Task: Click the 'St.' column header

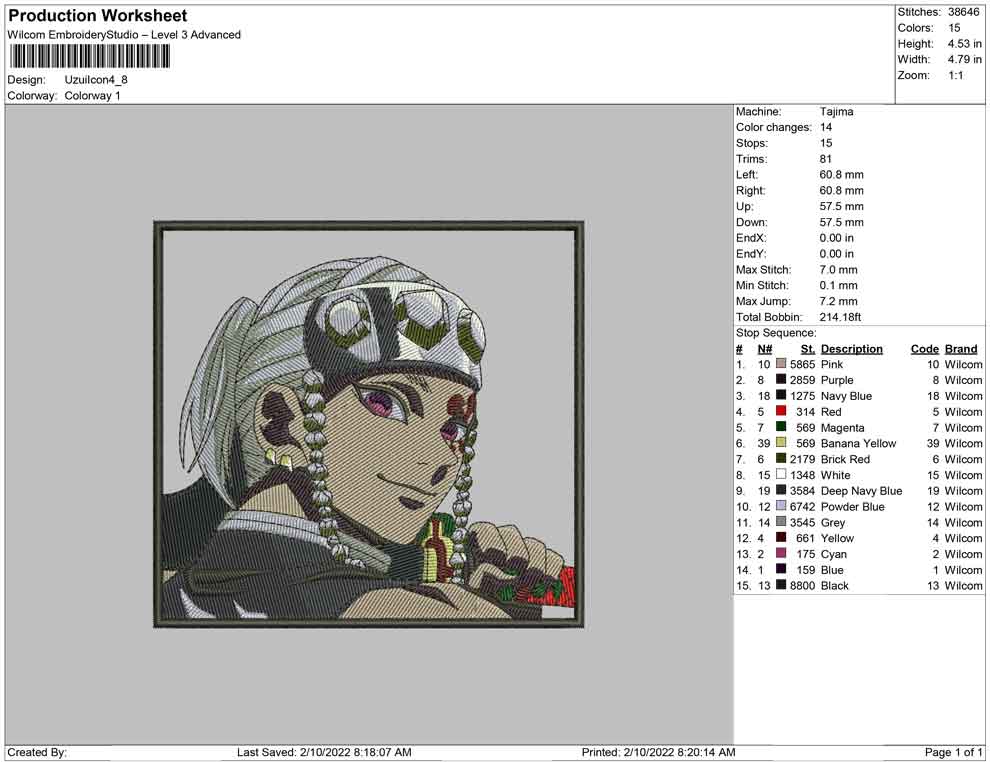Action: [808, 349]
